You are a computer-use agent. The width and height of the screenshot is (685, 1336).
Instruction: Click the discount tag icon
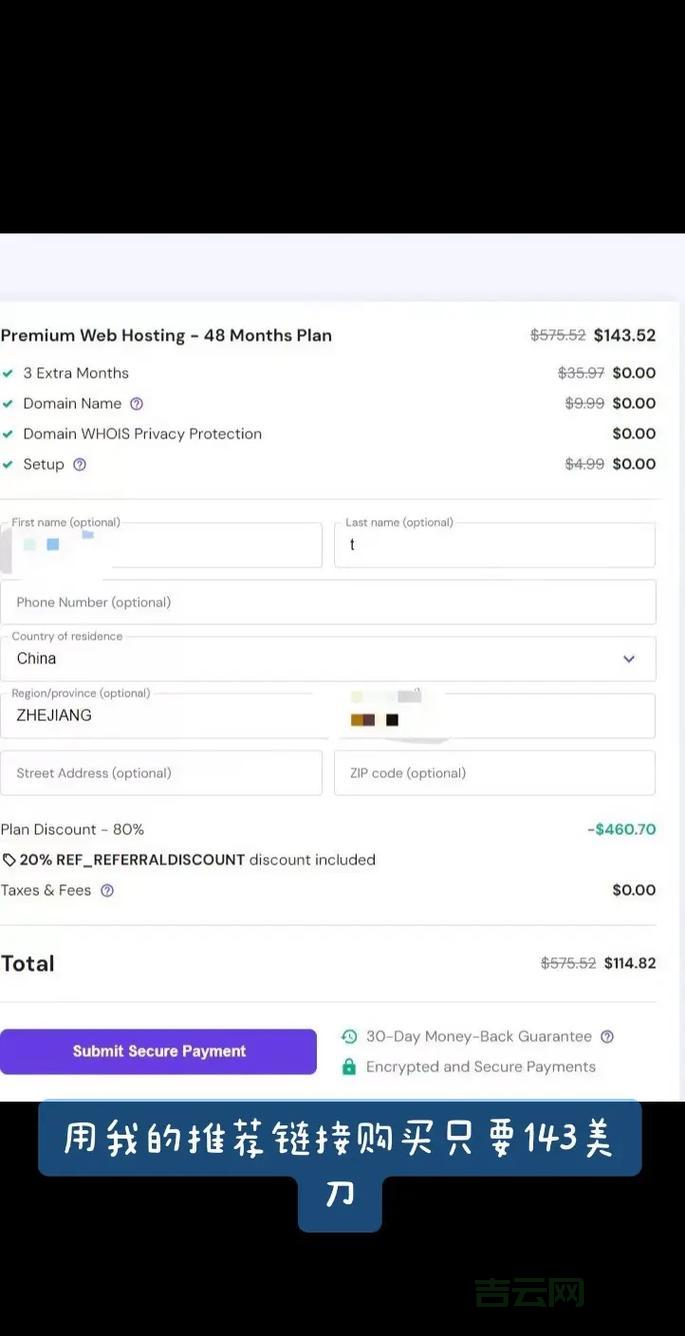(9, 860)
